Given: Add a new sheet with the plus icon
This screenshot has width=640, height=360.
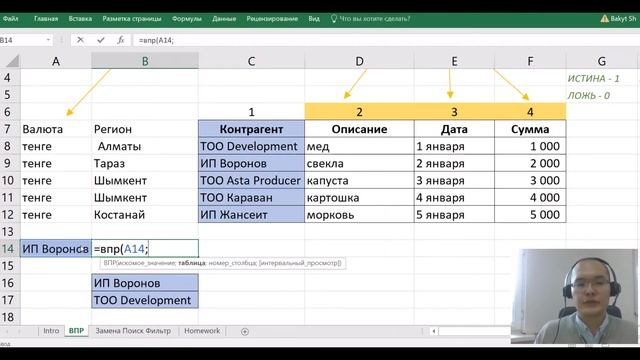Looking at the screenshot, I should coord(244,331).
